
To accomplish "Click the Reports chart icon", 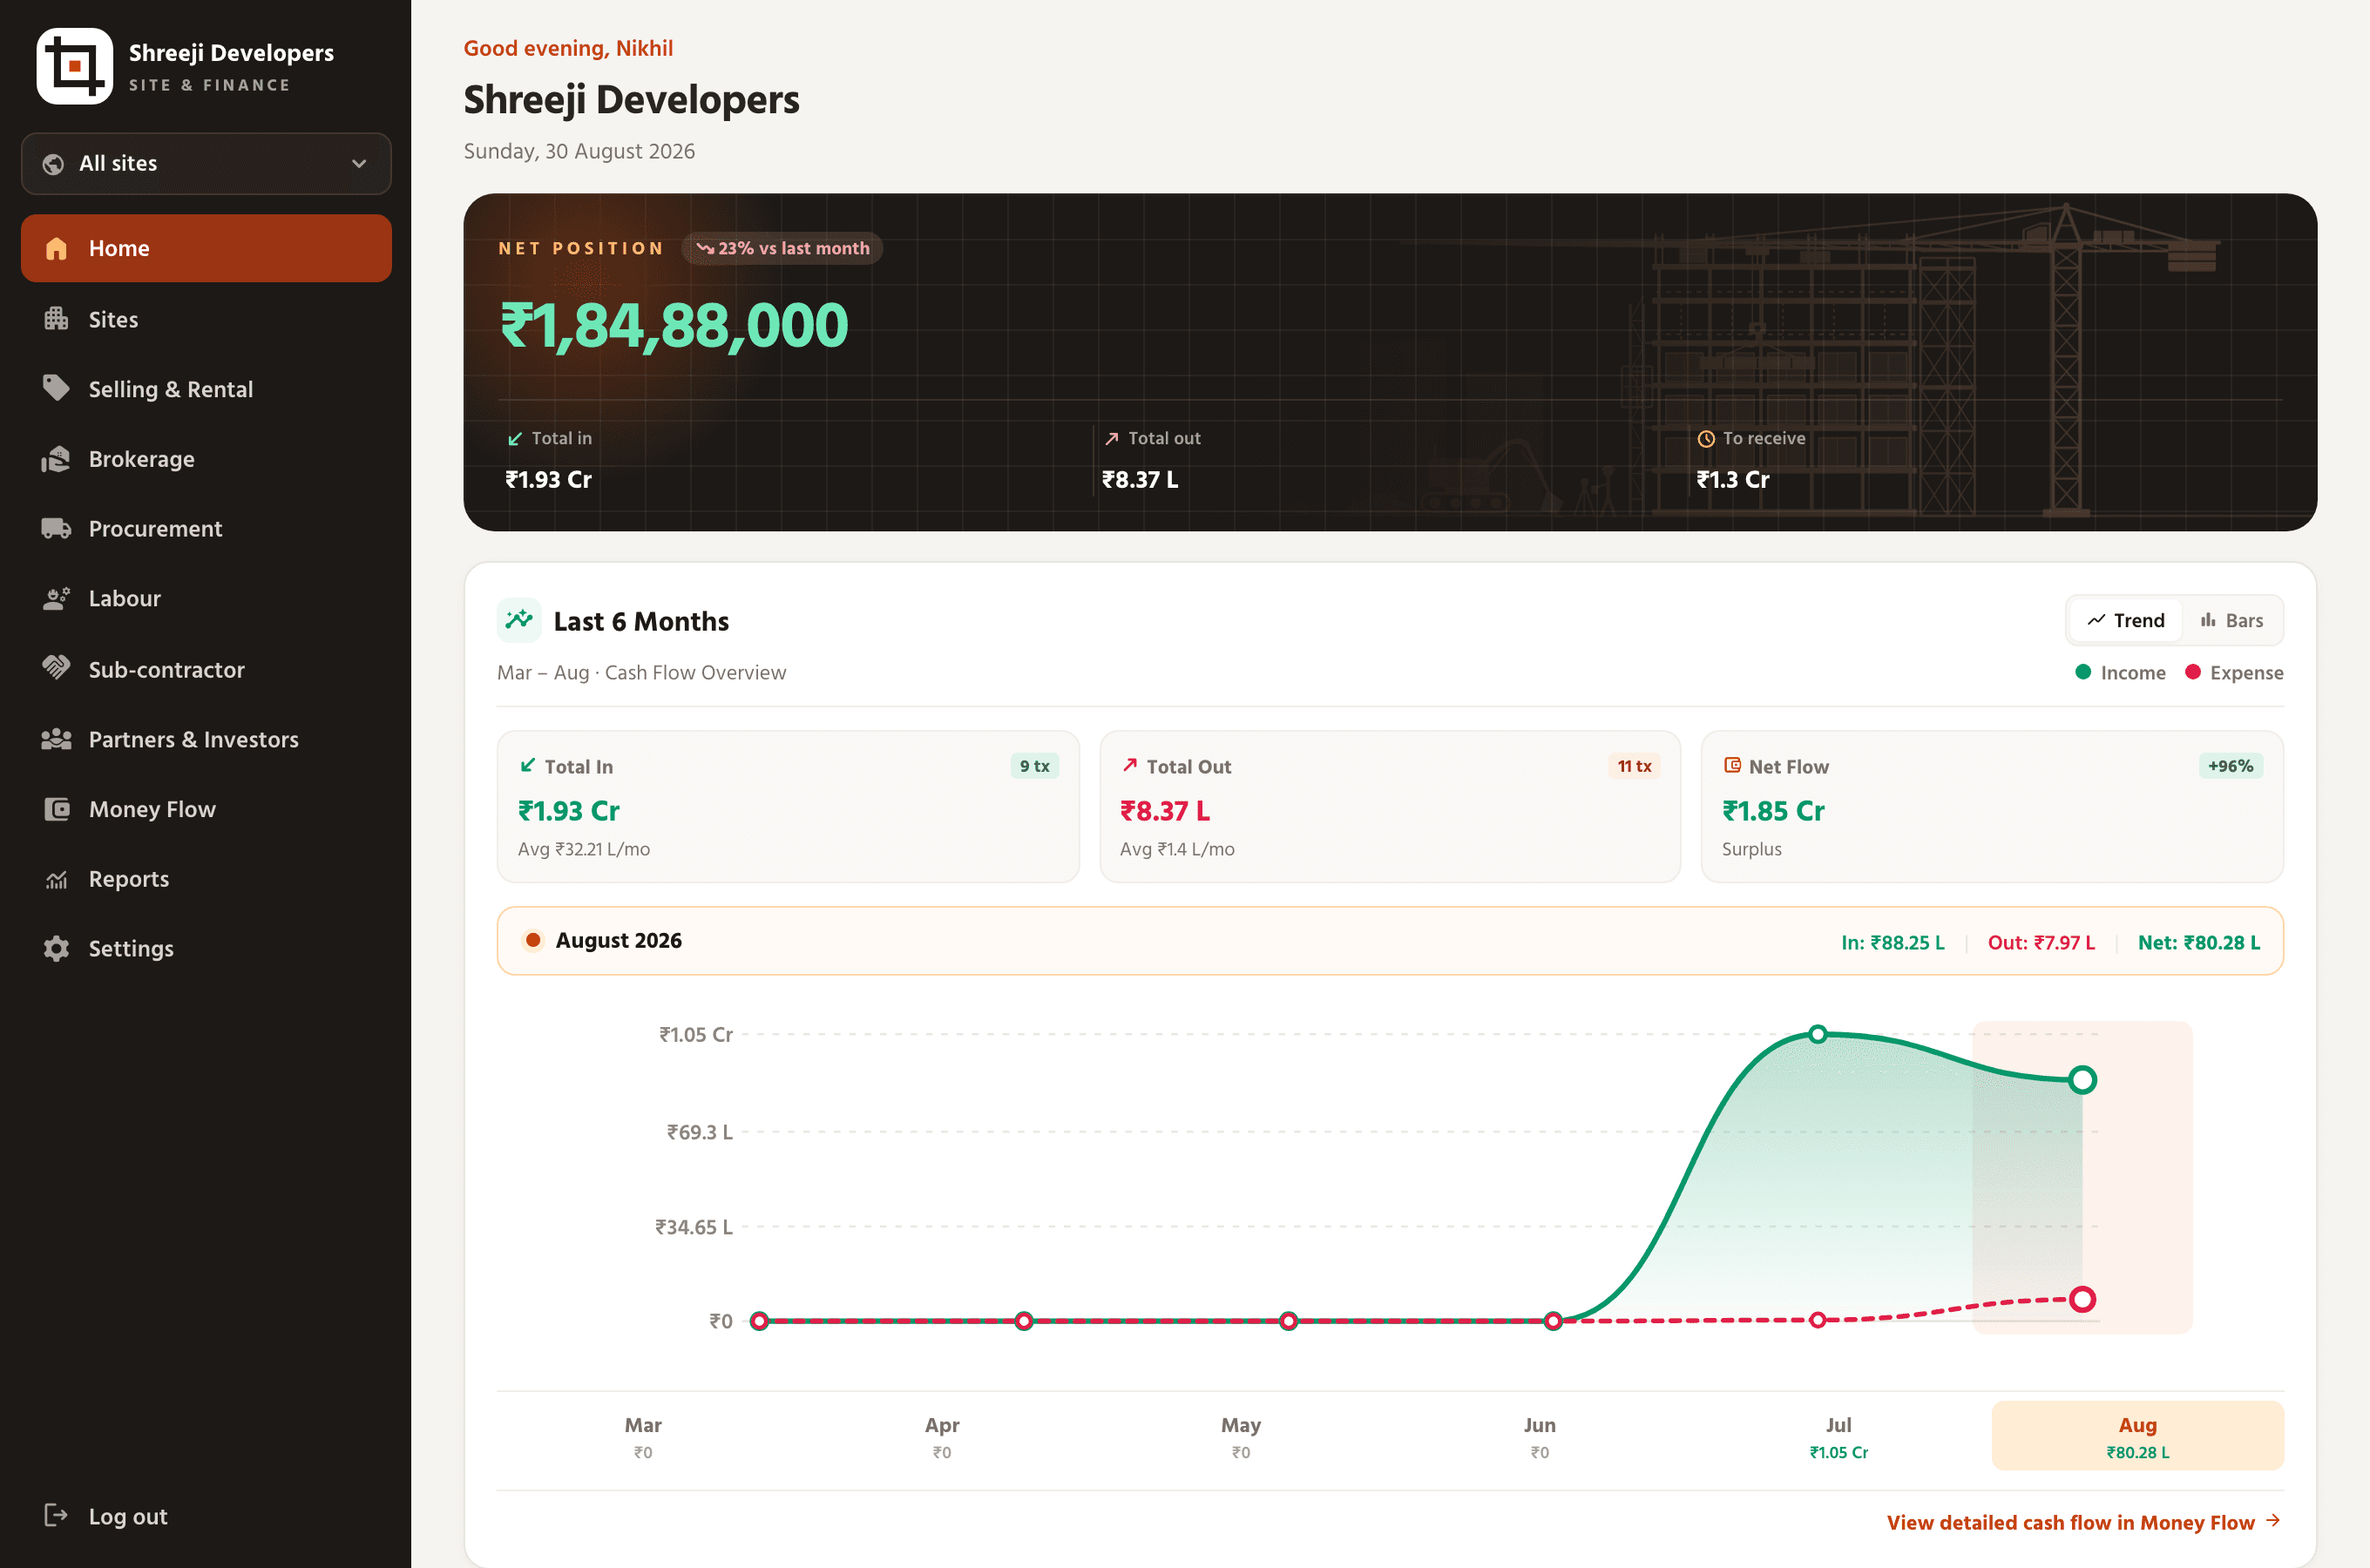I will tap(57, 879).
